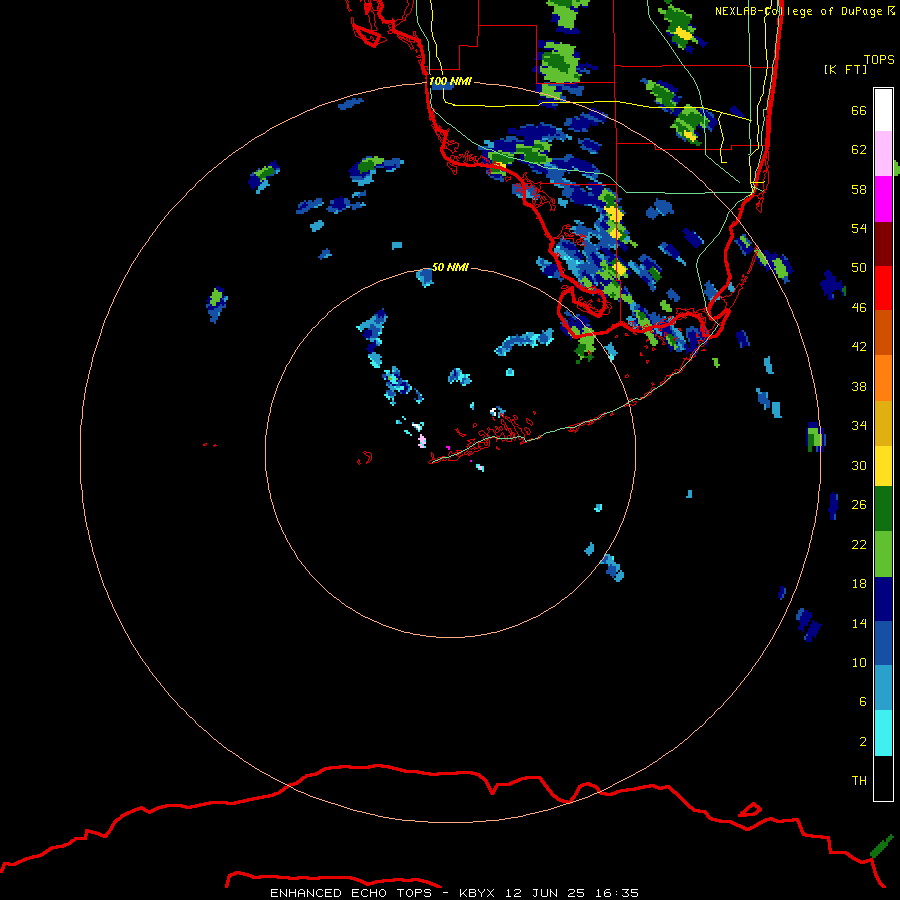Click the light green legend swatch between 26 and 22
This screenshot has width=900, height=900.
pyautogui.click(x=883, y=554)
